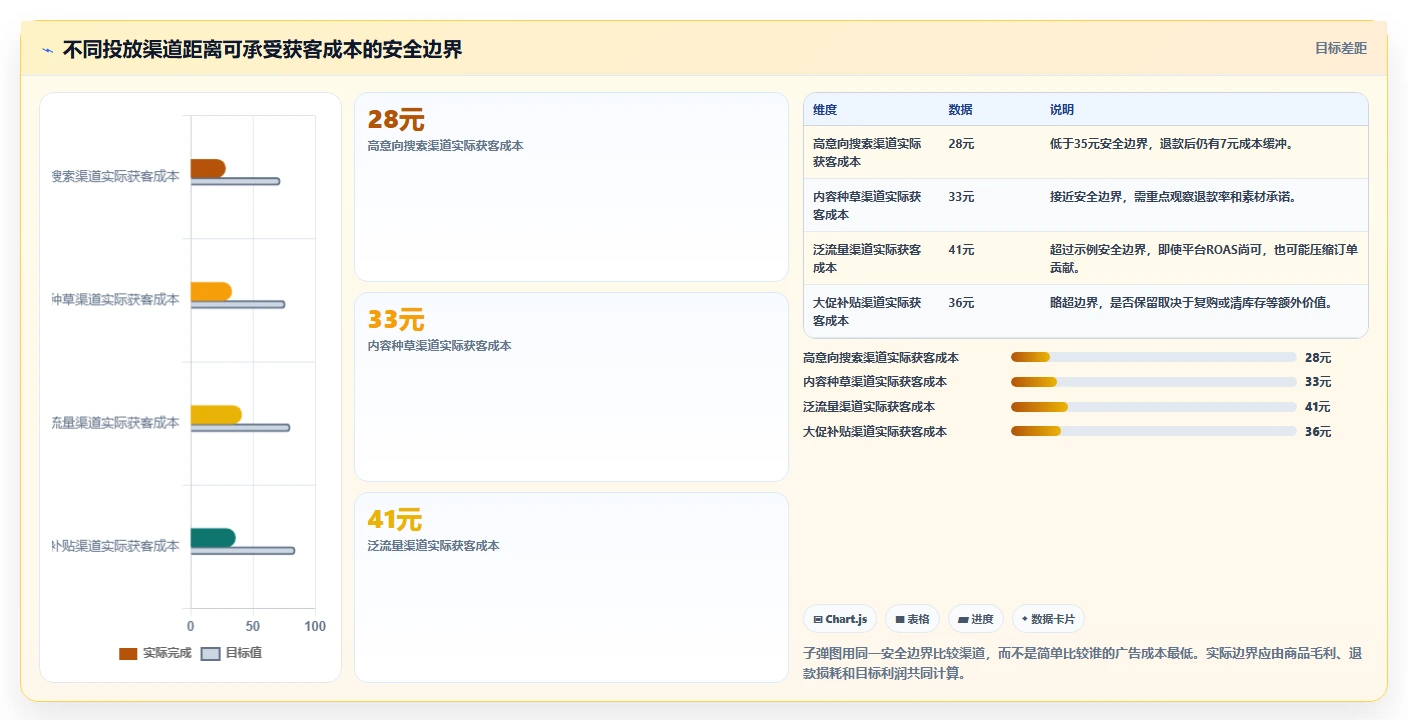This screenshot has width=1408, height=720.
Task: Click the chart axis label 50
Action: pos(253,626)
